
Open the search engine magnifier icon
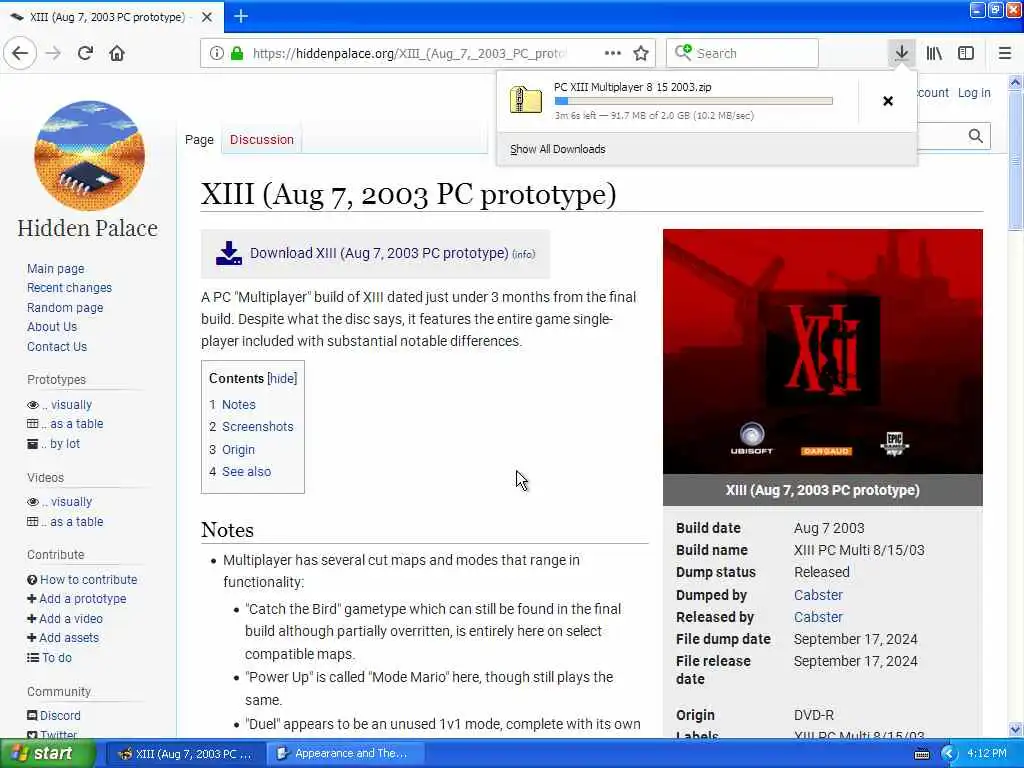point(683,52)
